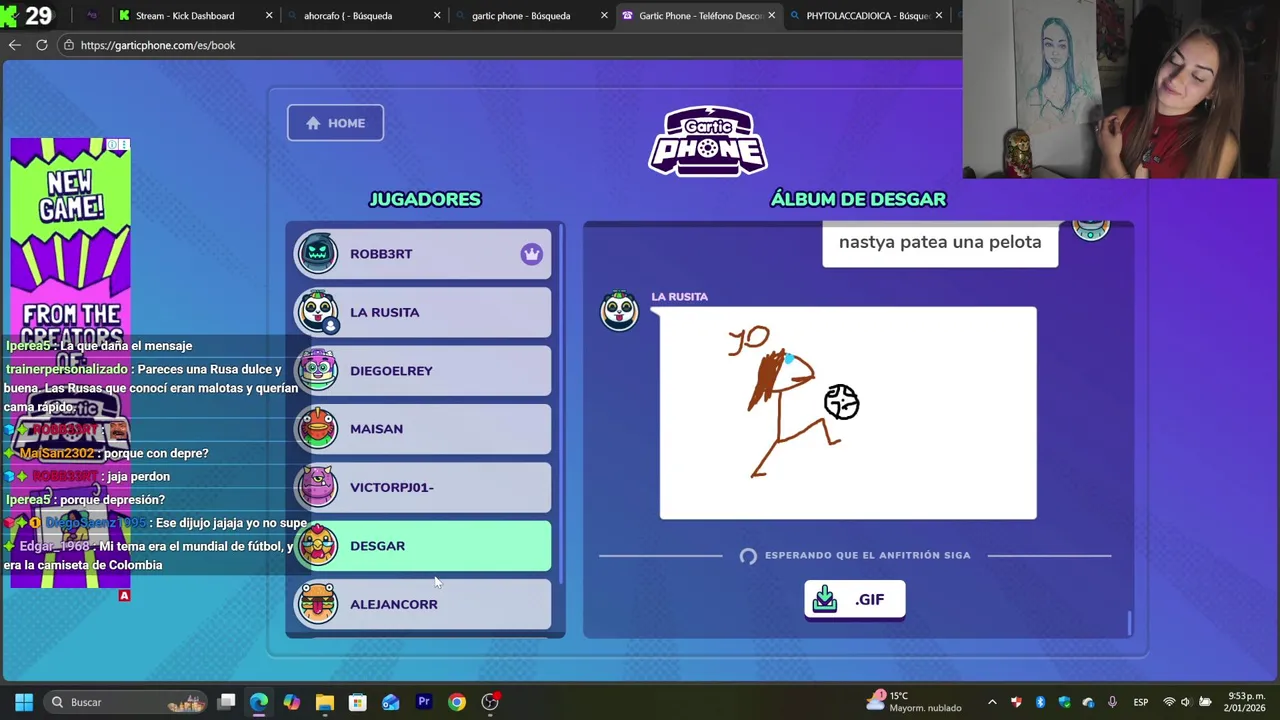Click DESGAR's avatar icon
Viewport: 1280px width, 720px height.
click(318, 545)
